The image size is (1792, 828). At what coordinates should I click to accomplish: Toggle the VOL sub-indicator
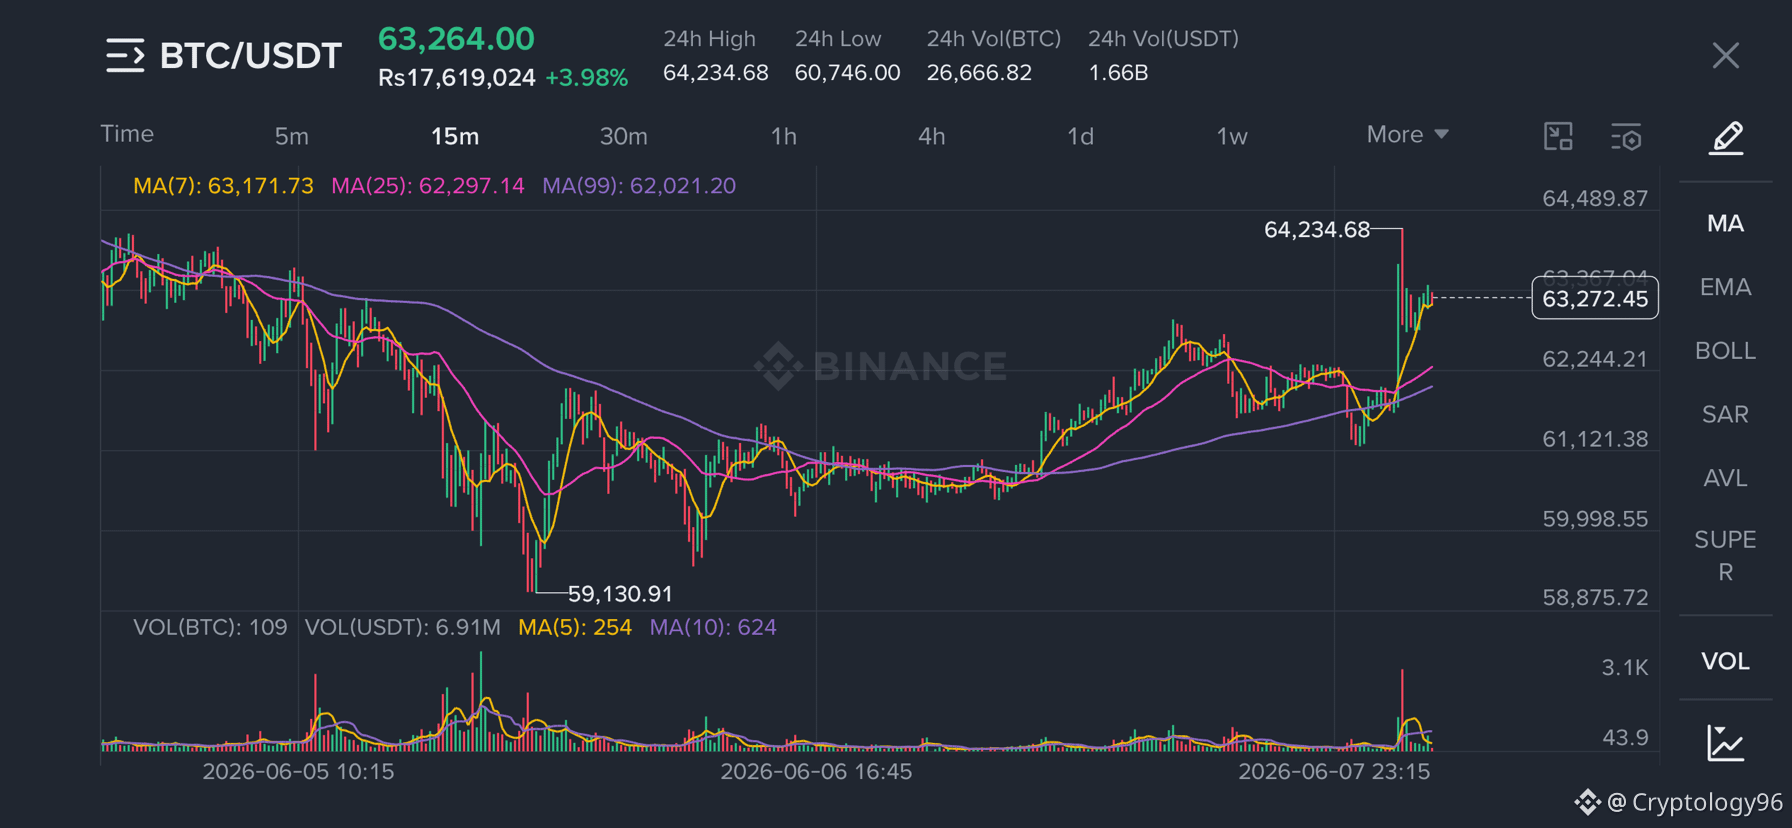[x=1726, y=661]
